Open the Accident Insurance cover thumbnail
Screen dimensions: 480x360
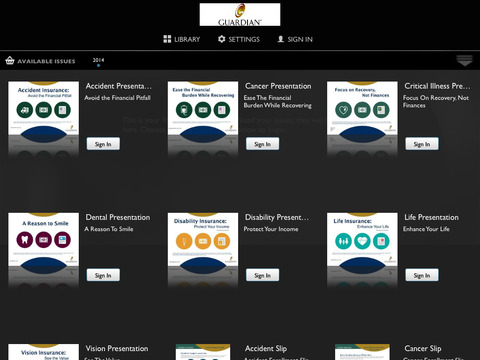tap(44, 118)
